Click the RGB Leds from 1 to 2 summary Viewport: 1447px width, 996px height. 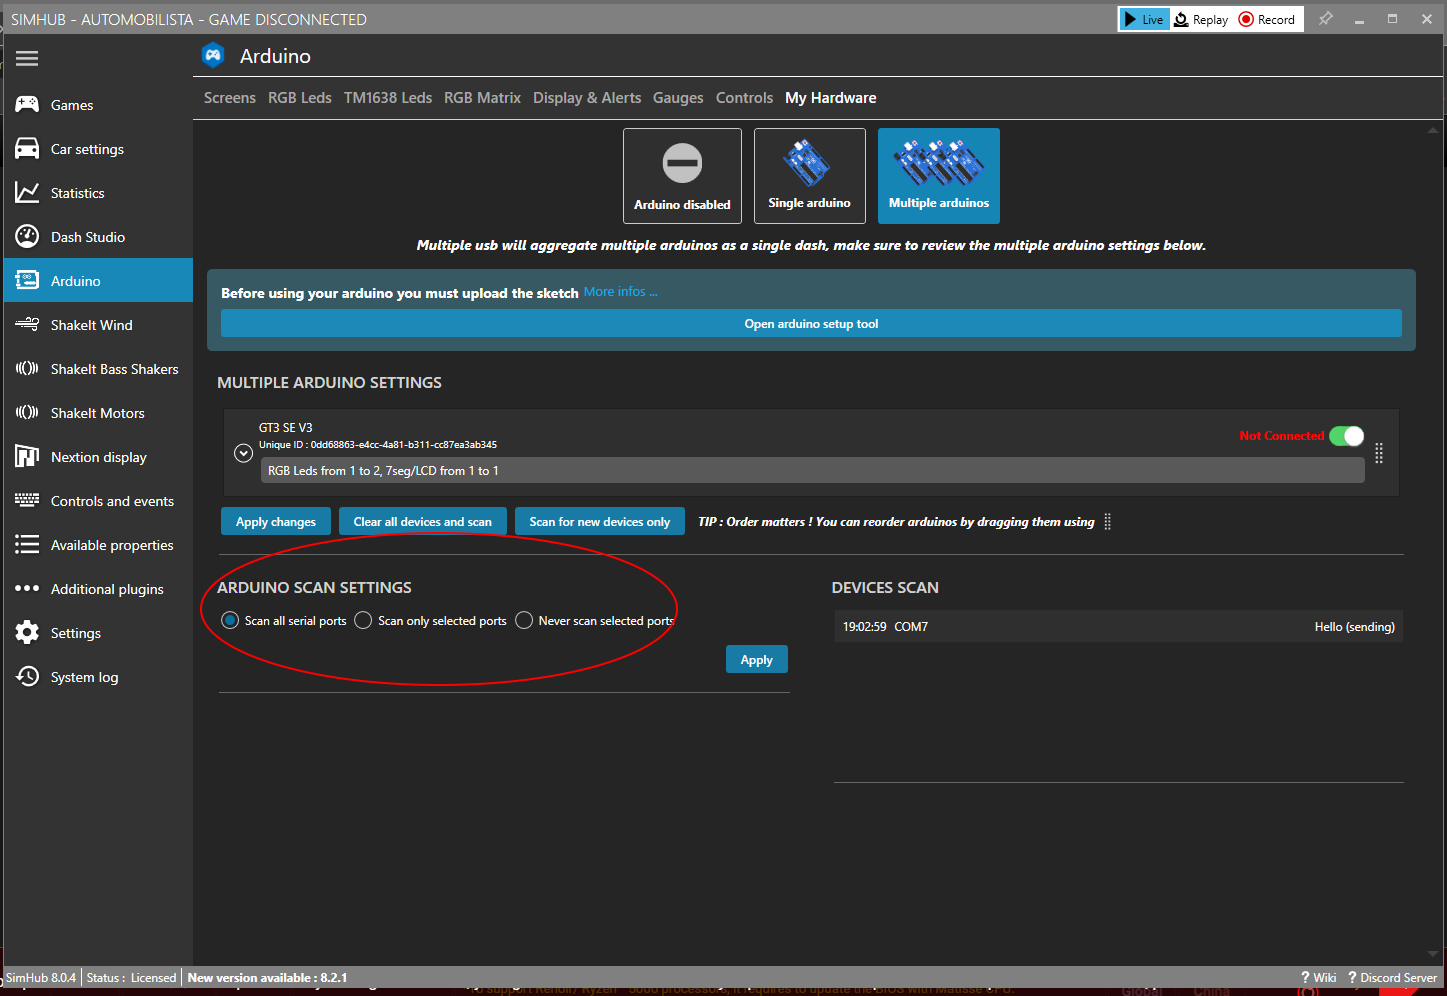coord(812,470)
